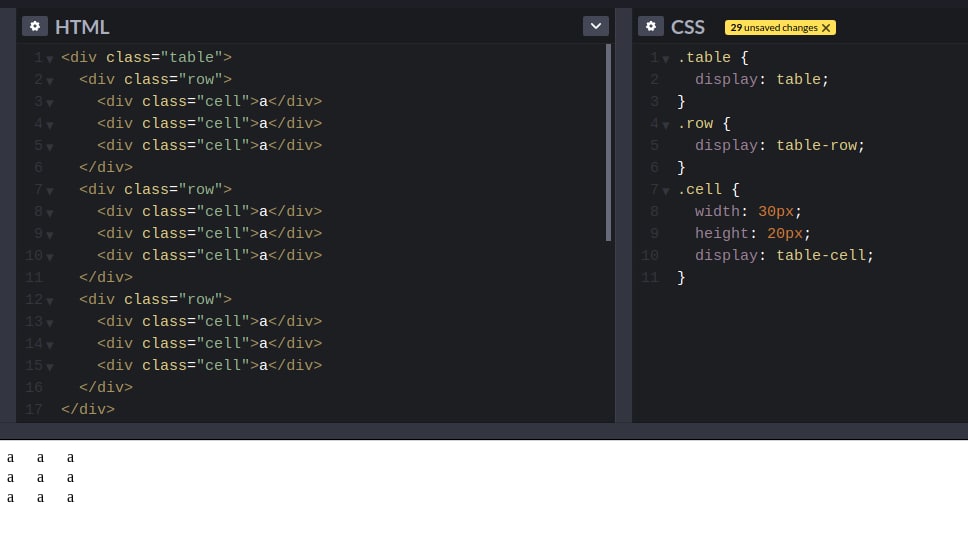Viewport: 968px width, 545px height.
Task: Click HTML line number 17 in gutter
Action: [x=34, y=409]
